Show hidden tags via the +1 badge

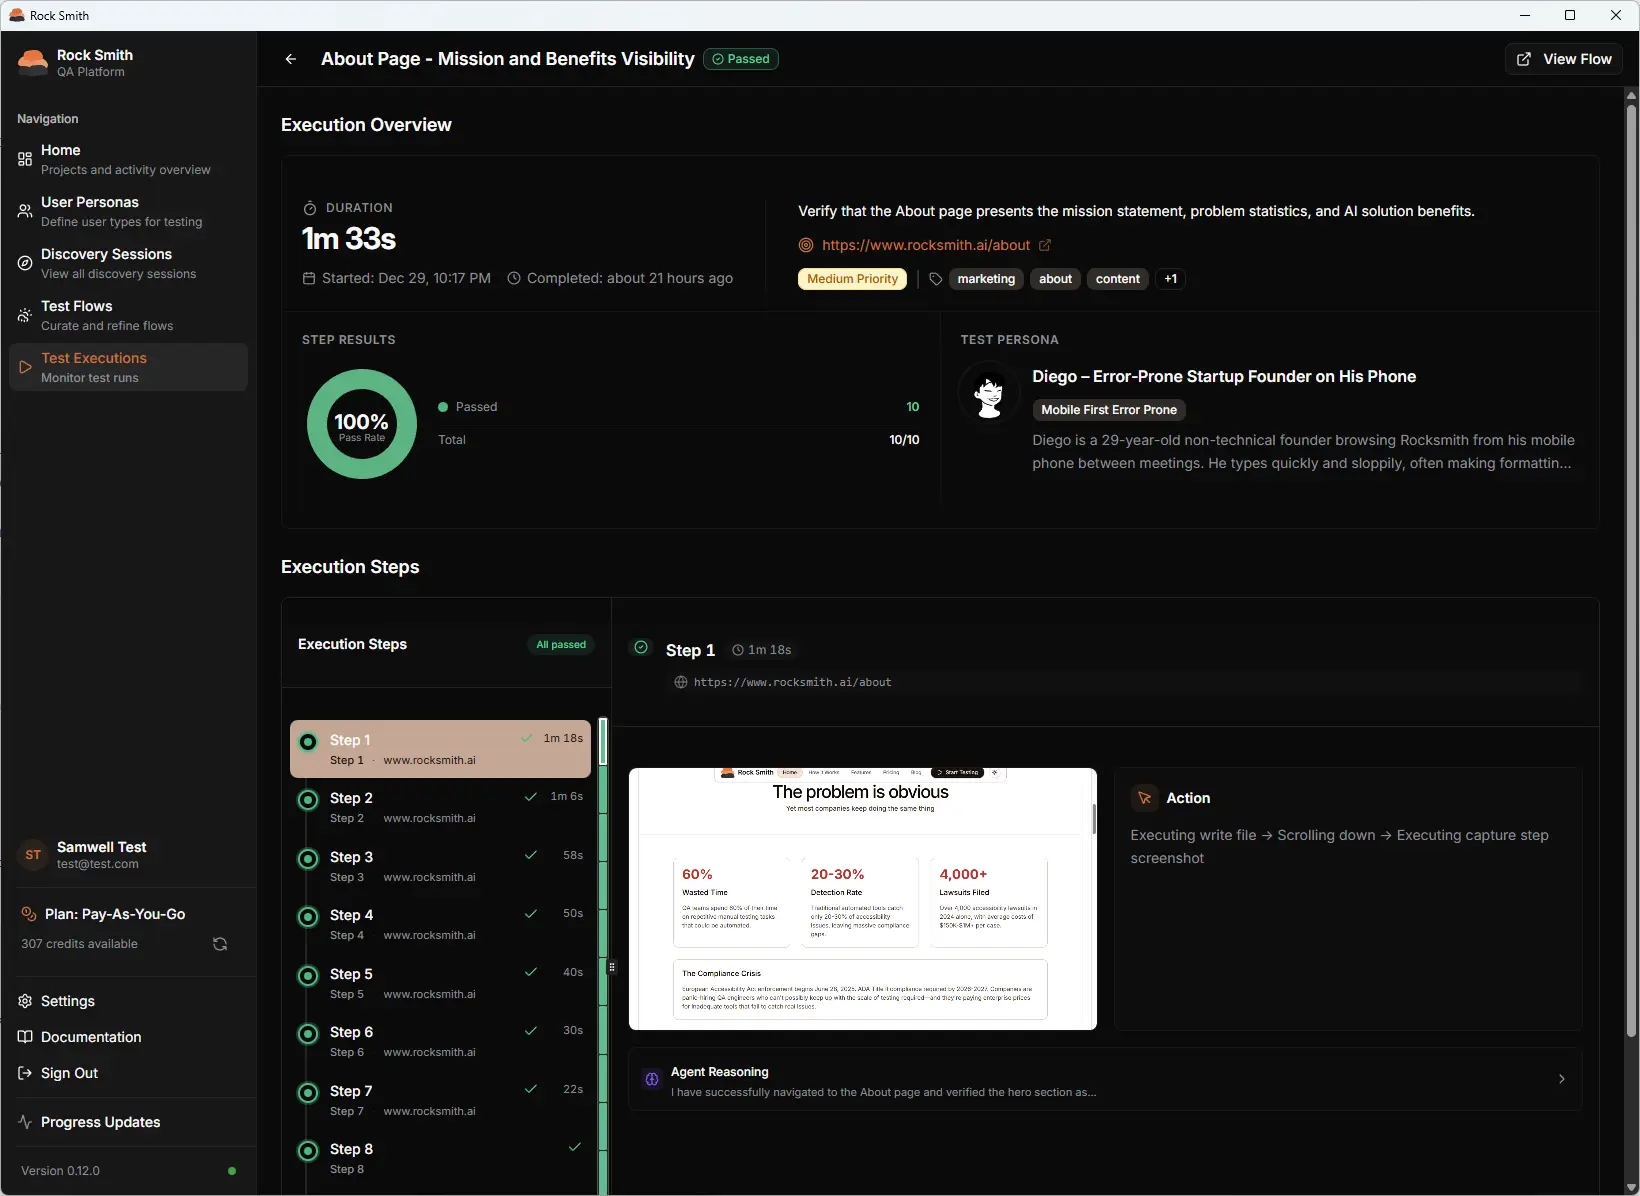[1170, 279]
